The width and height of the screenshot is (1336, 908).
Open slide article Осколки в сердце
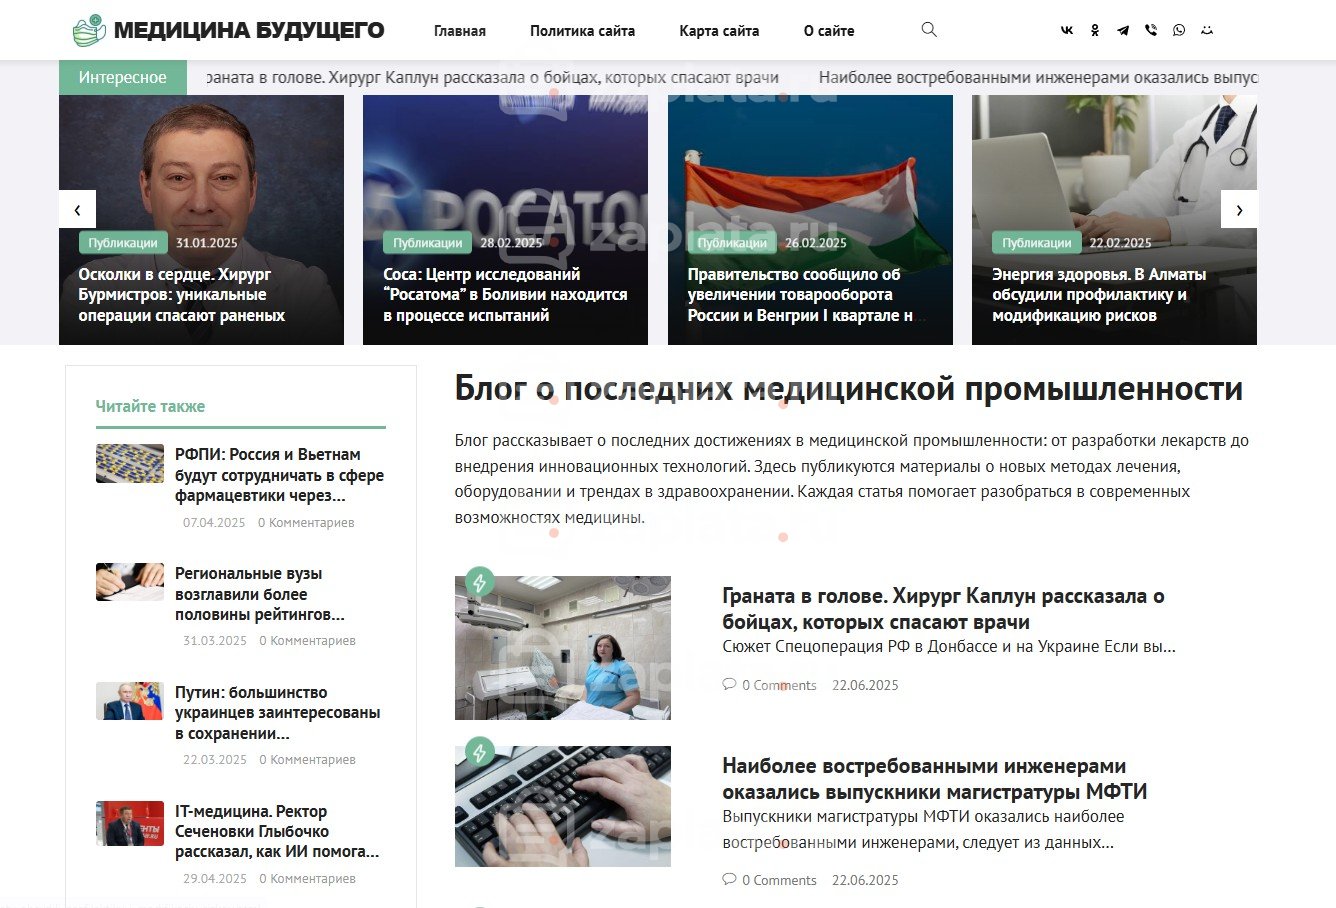182,295
